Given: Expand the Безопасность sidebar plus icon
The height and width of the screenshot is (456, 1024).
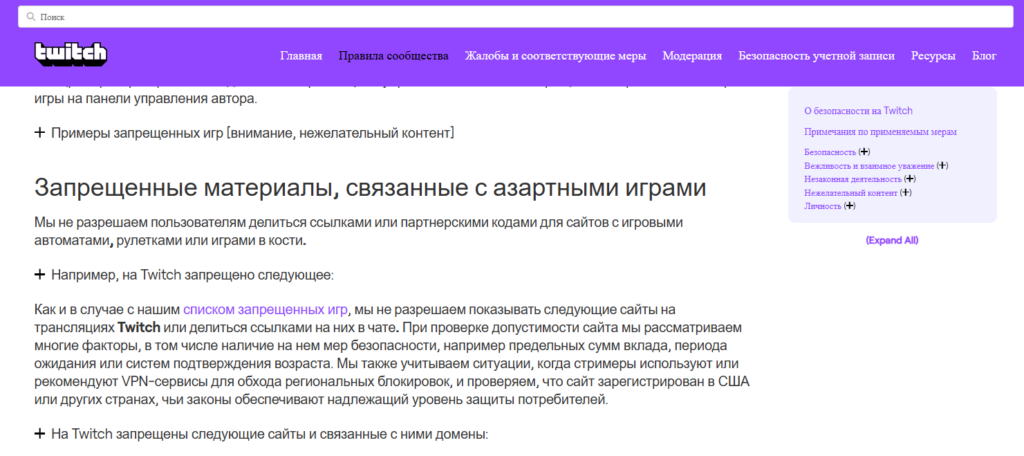Looking at the screenshot, I should pos(865,152).
